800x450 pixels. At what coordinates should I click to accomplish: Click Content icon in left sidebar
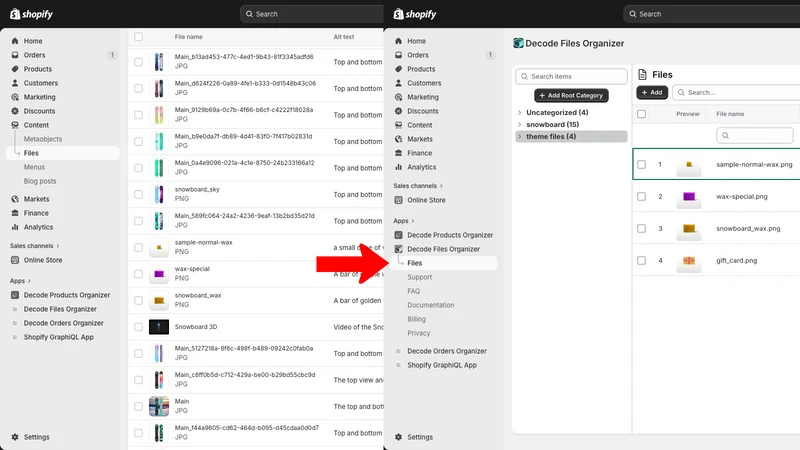pyautogui.click(x=15, y=125)
